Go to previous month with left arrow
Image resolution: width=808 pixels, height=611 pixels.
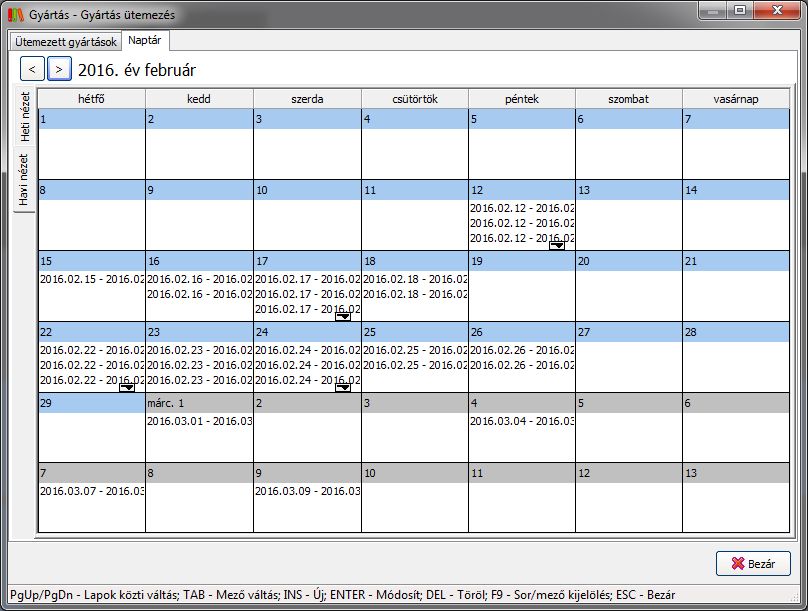(32, 69)
